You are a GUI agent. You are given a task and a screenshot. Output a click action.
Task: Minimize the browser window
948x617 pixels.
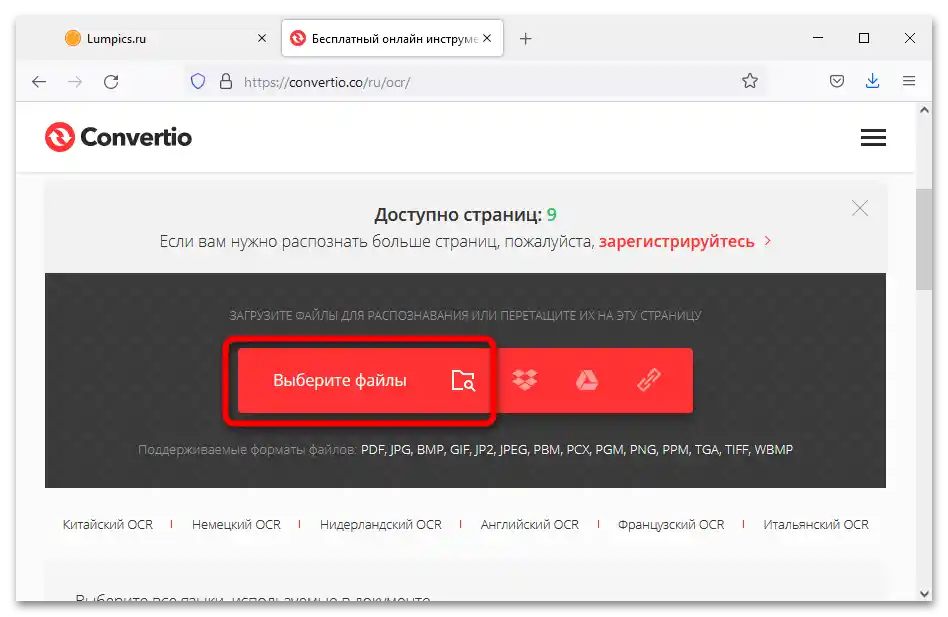[x=818, y=38]
